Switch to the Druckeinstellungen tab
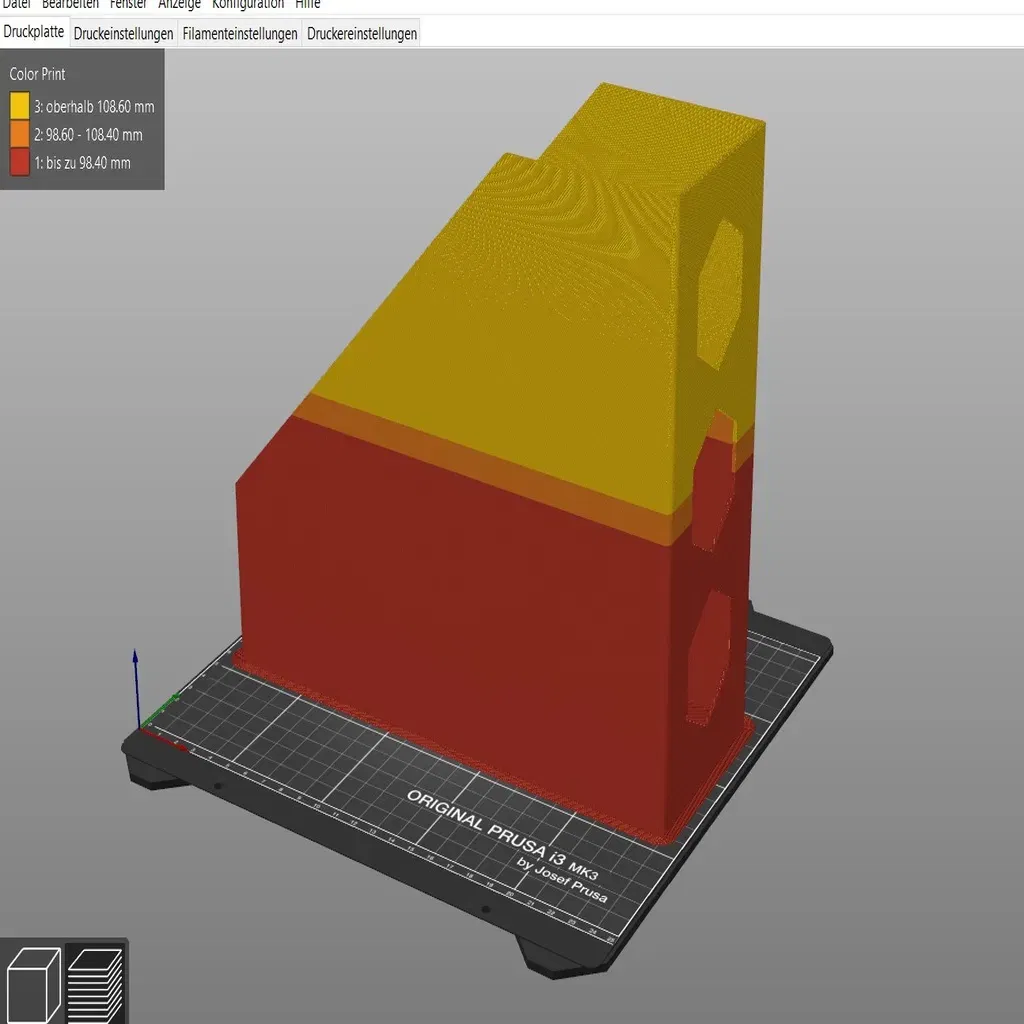This screenshot has height=1024, width=1024. point(123,33)
